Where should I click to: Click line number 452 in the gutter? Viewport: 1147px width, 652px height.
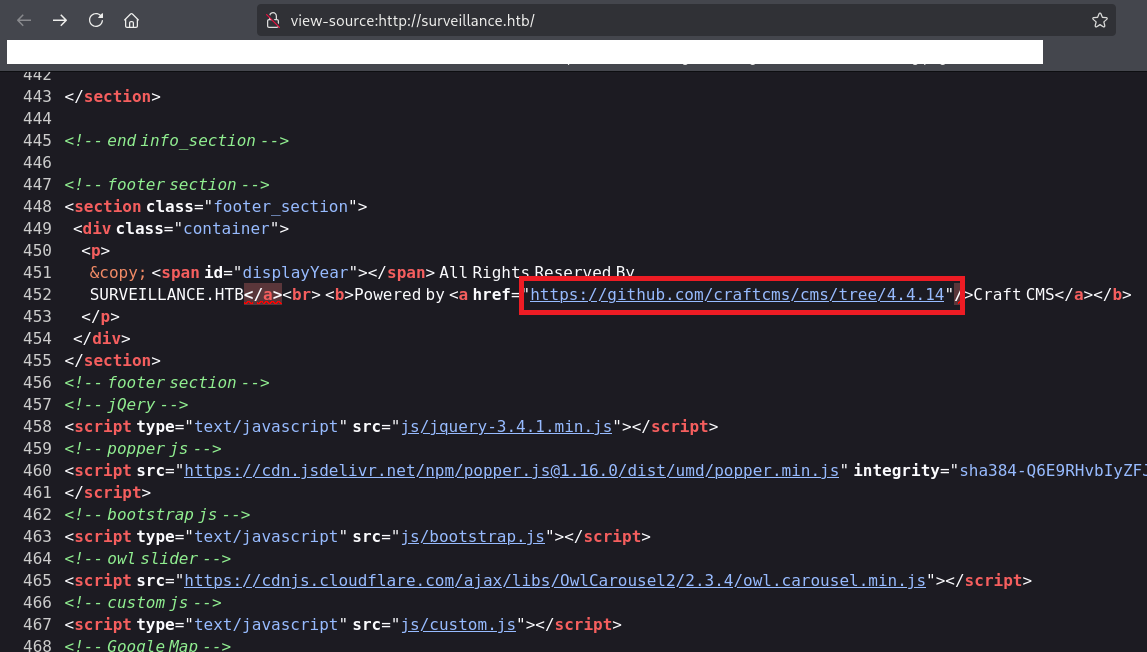(36, 294)
